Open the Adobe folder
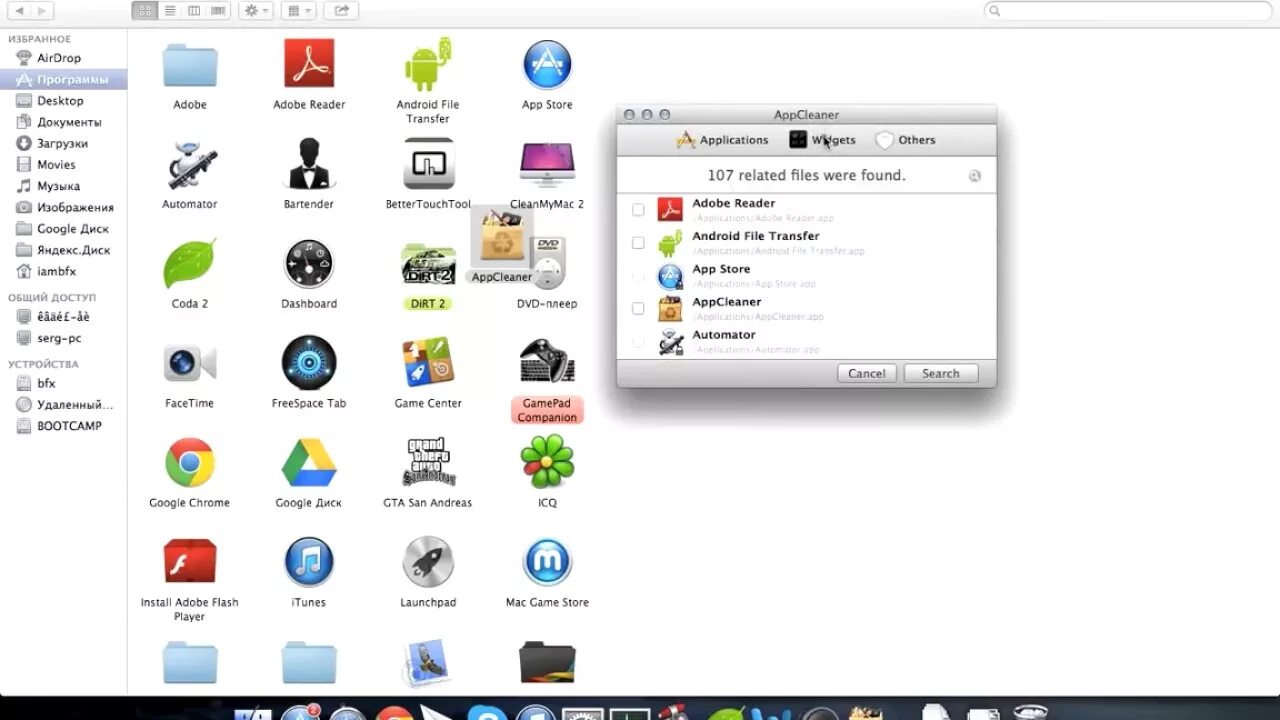Viewport: 1280px width, 720px height. [190, 64]
